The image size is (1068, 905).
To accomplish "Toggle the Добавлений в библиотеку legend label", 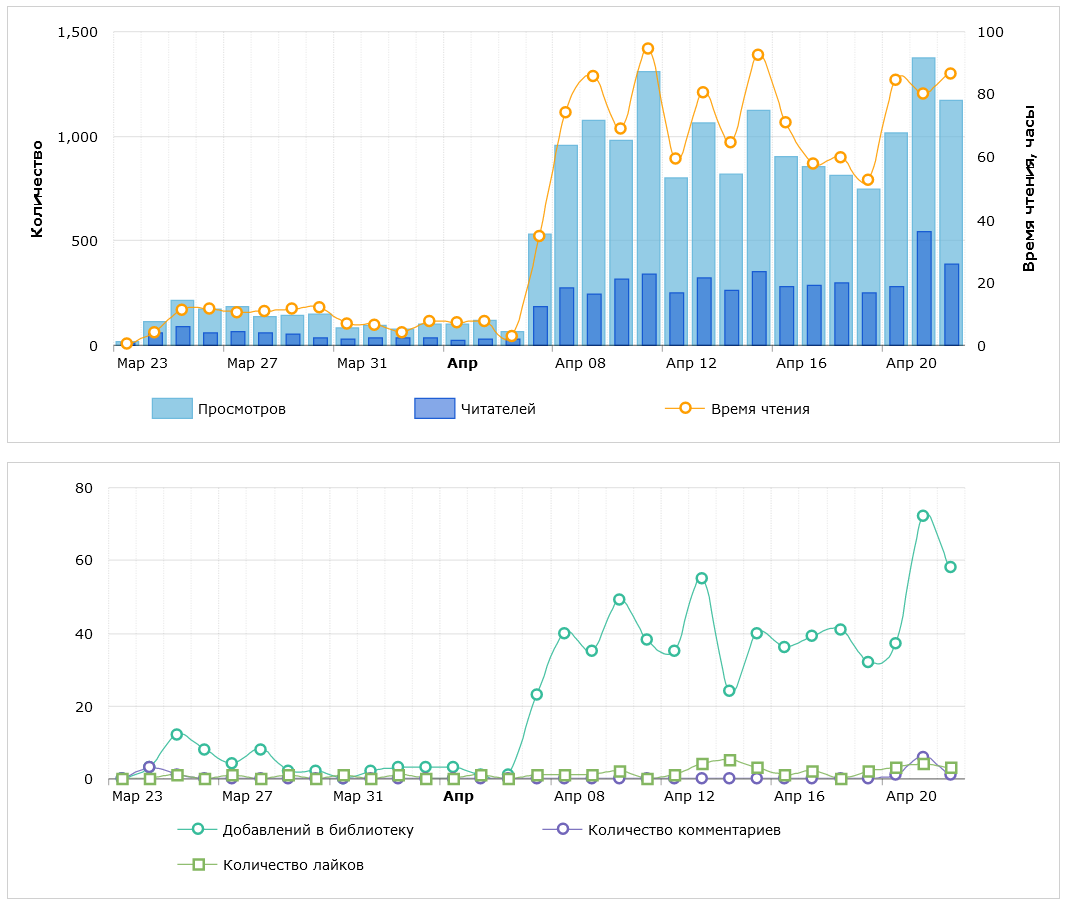I will coord(318,830).
